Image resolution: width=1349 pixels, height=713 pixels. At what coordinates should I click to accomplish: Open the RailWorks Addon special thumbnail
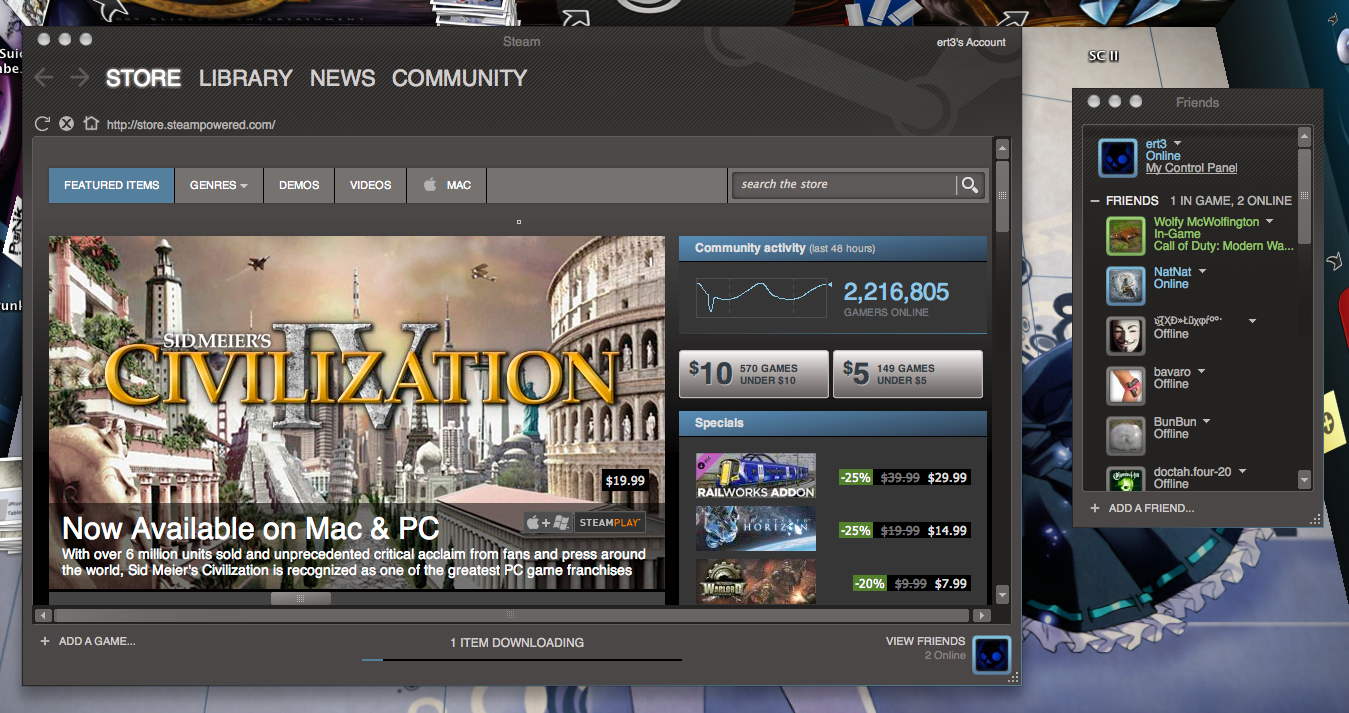756,476
